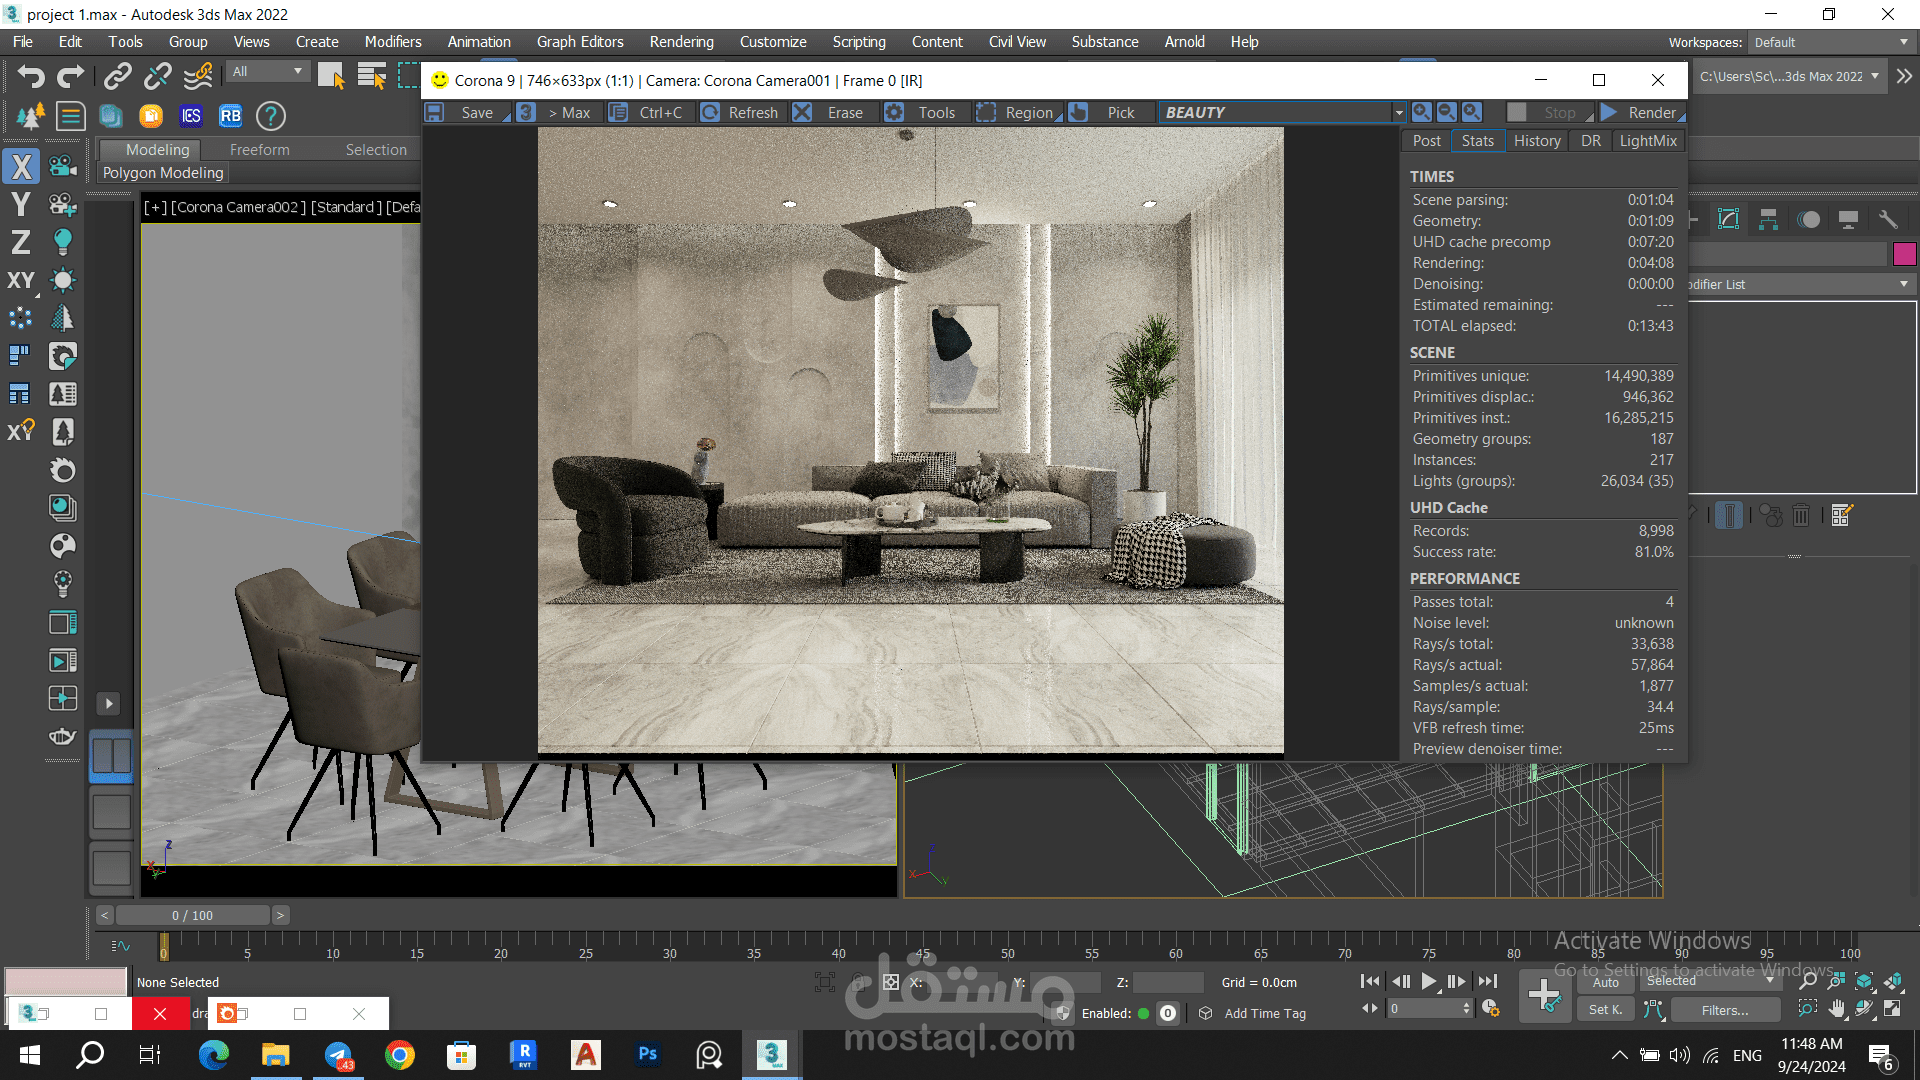Click the magenta object color swatch

(1904, 254)
